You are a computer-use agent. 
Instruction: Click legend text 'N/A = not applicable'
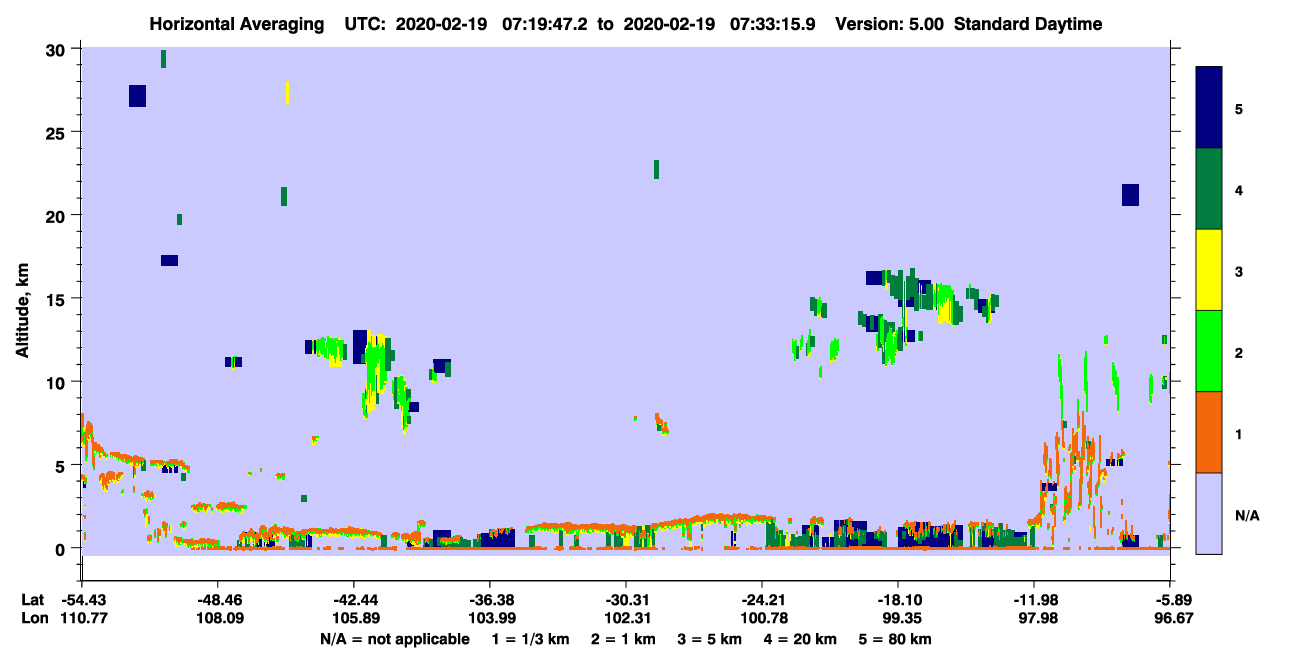click(395, 639)
